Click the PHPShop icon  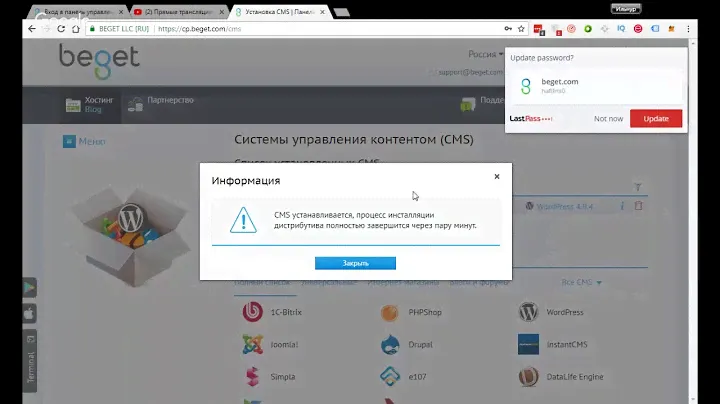390,312
